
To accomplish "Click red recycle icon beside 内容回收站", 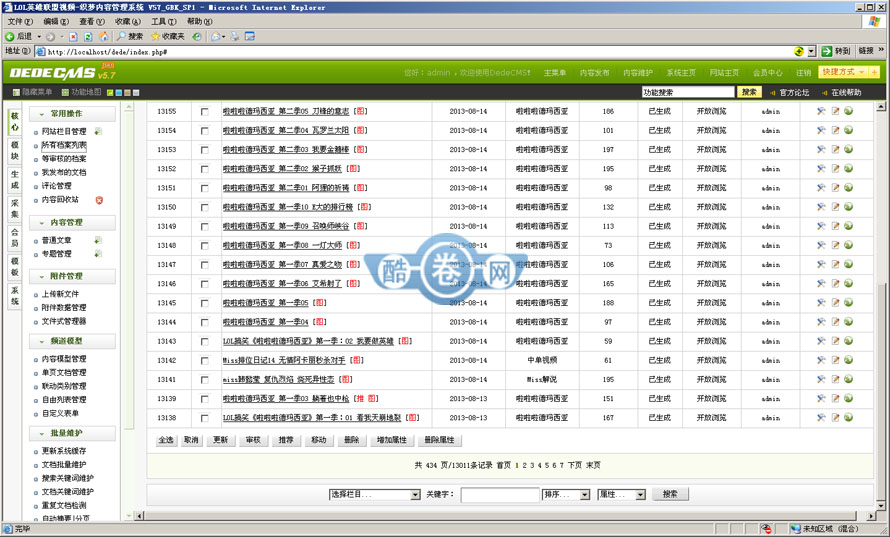I will point(99,200).
